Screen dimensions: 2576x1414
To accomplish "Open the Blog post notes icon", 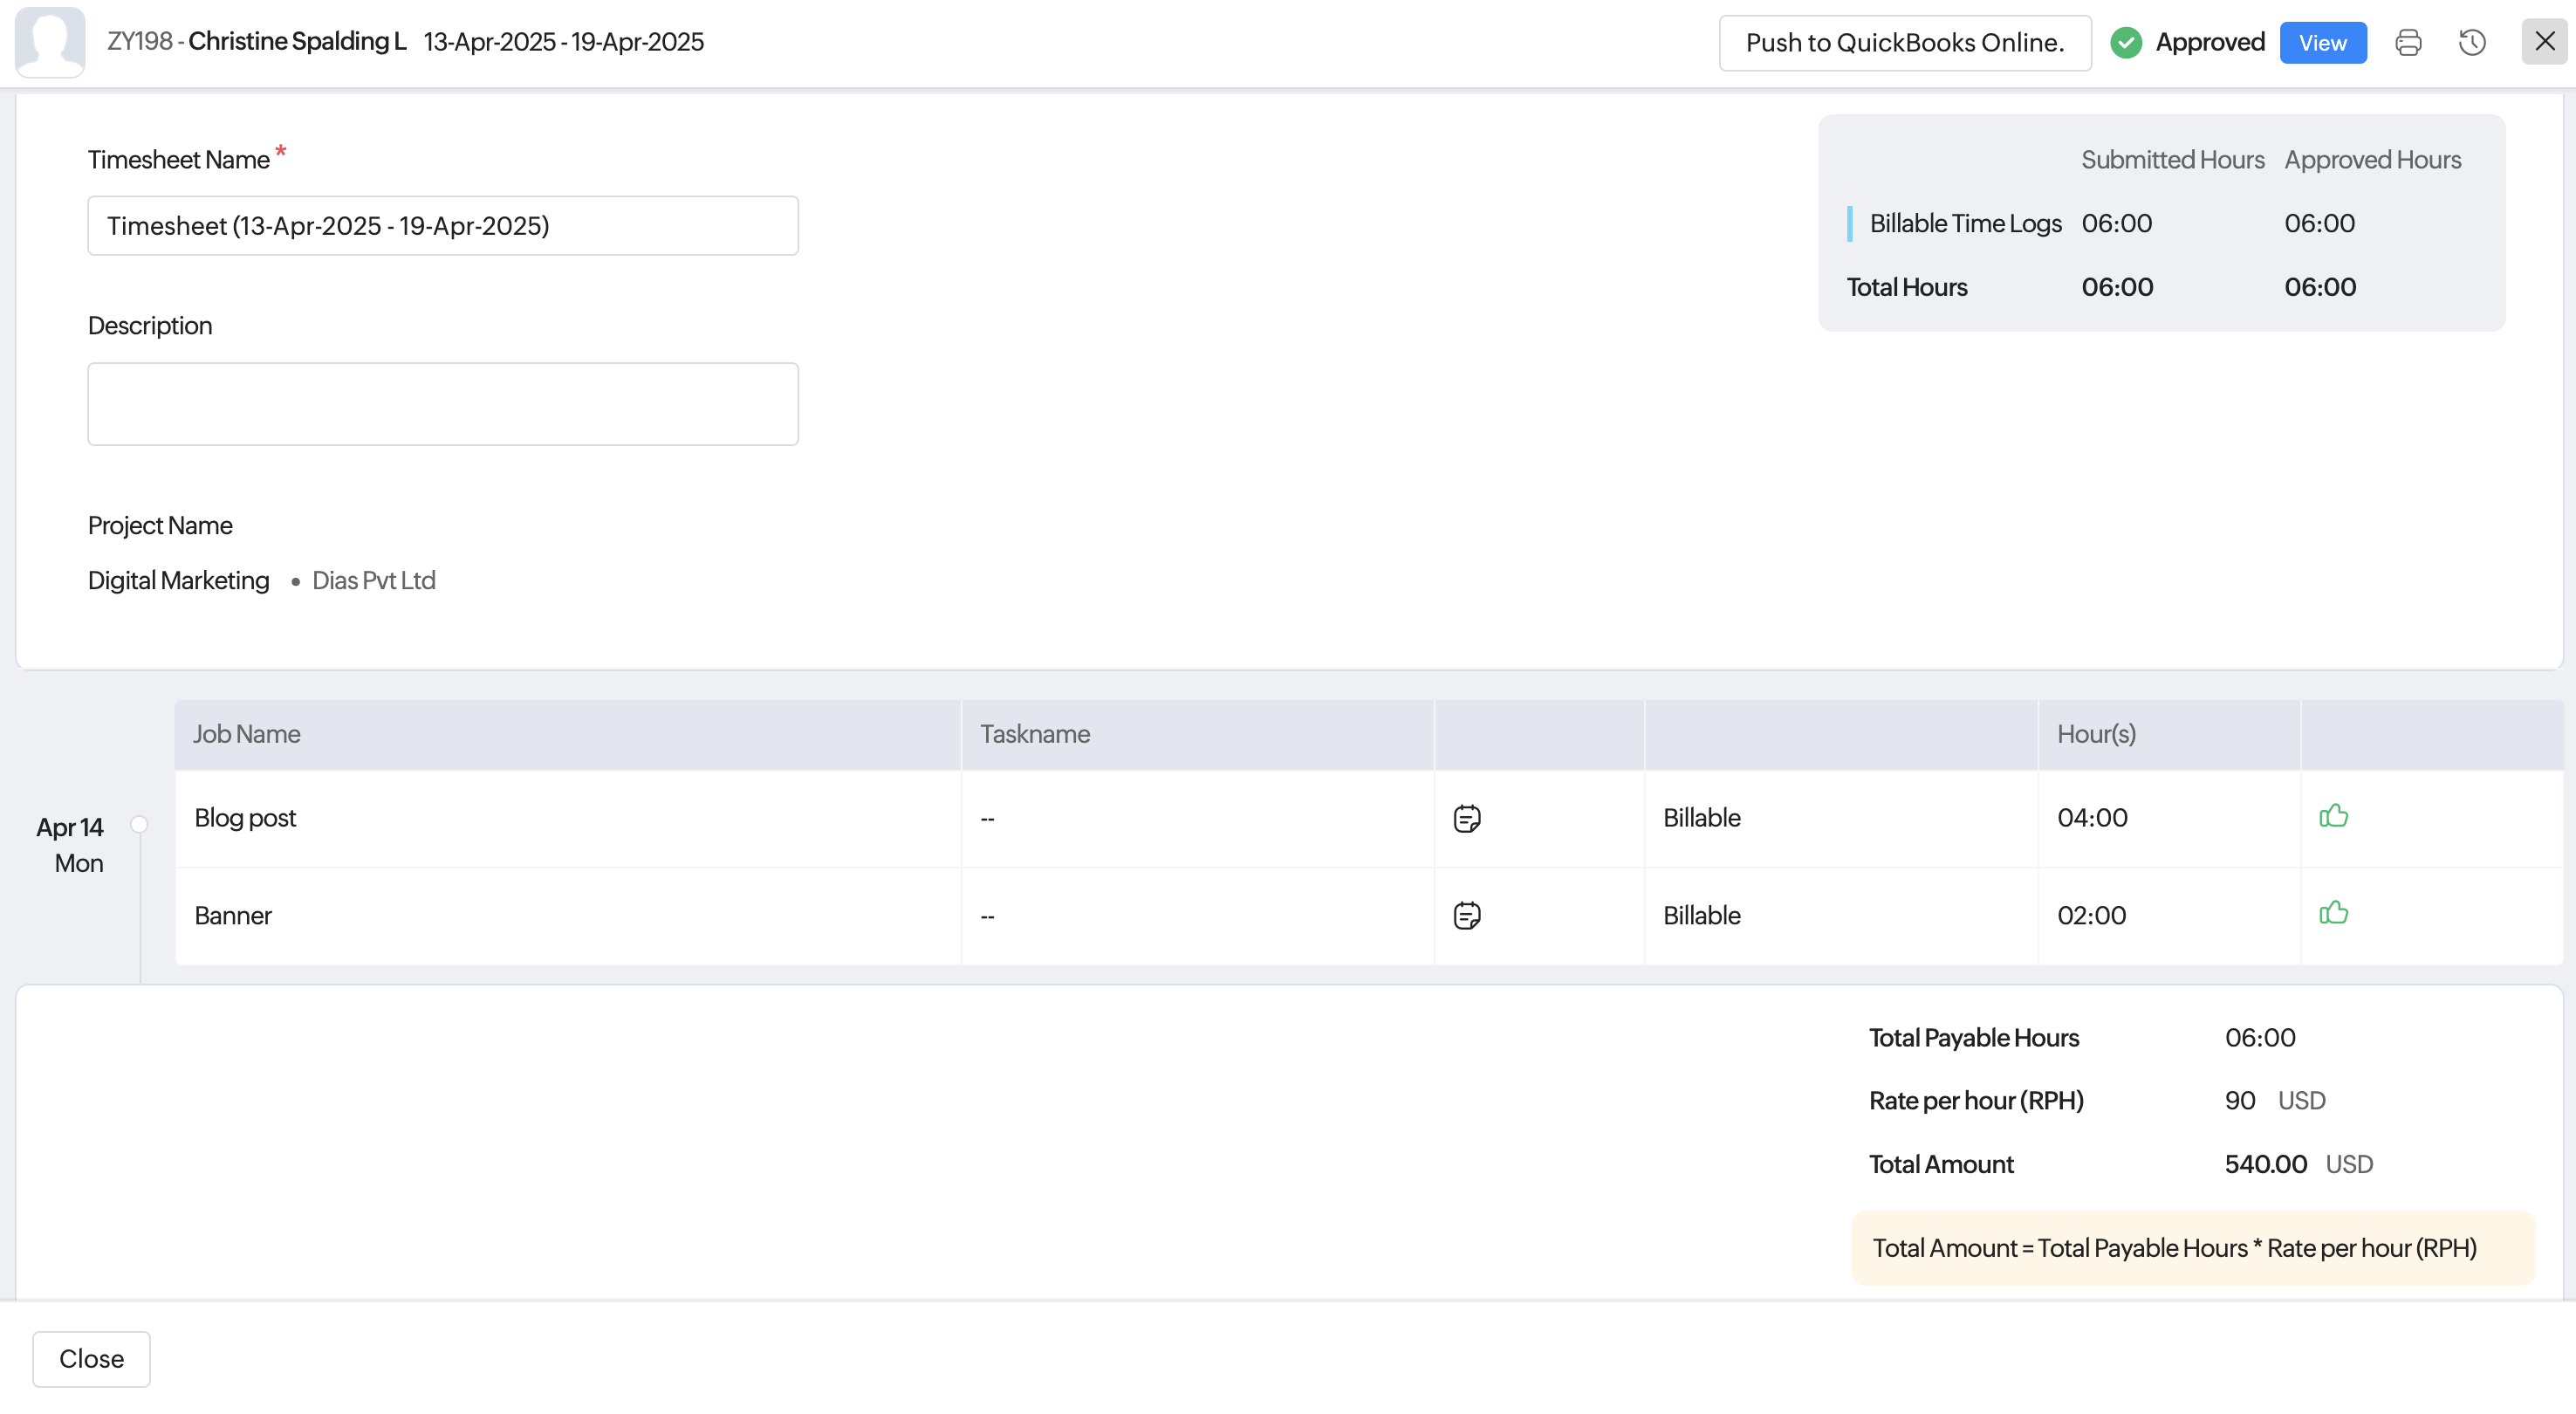I will click(x=1466, y=819).
